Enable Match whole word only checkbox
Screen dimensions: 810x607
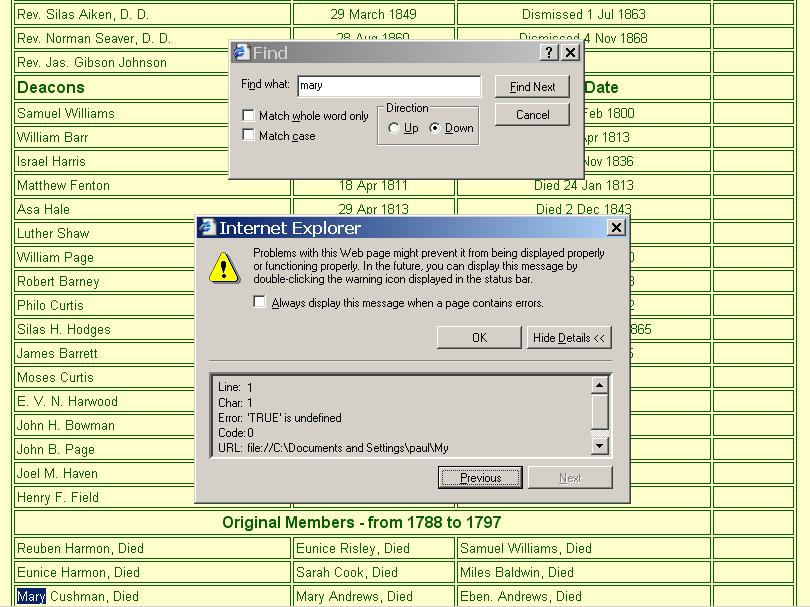click(x=249, y=116)
